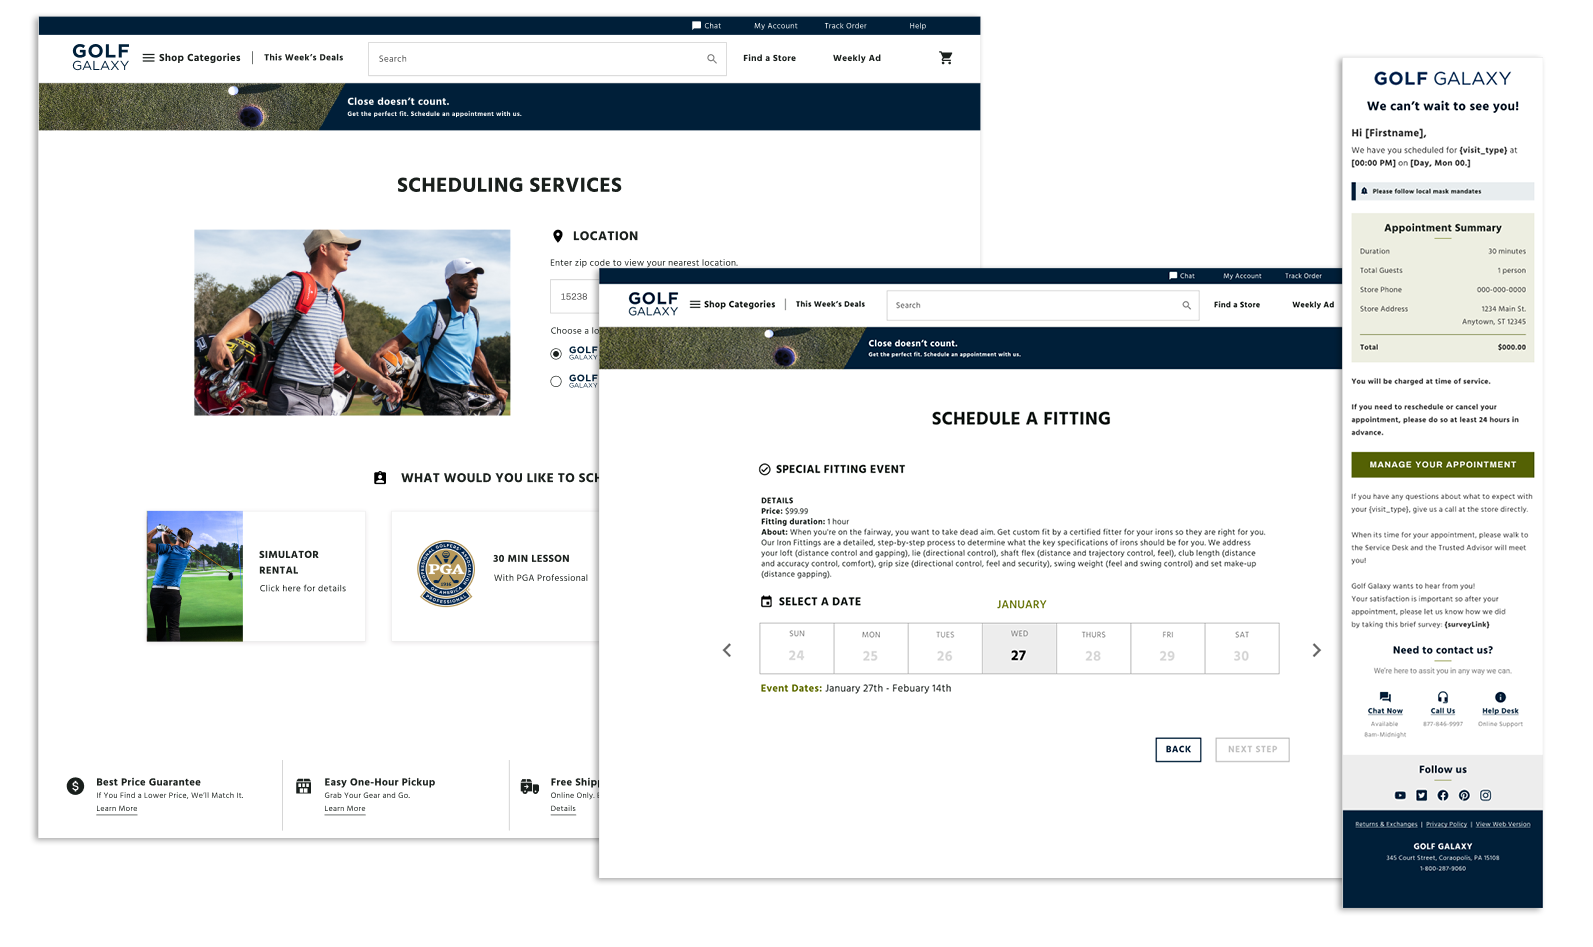Click Call Us link in email
Image resolution: width=1593 pixels, height=947 pixels.
[1443, 711]
